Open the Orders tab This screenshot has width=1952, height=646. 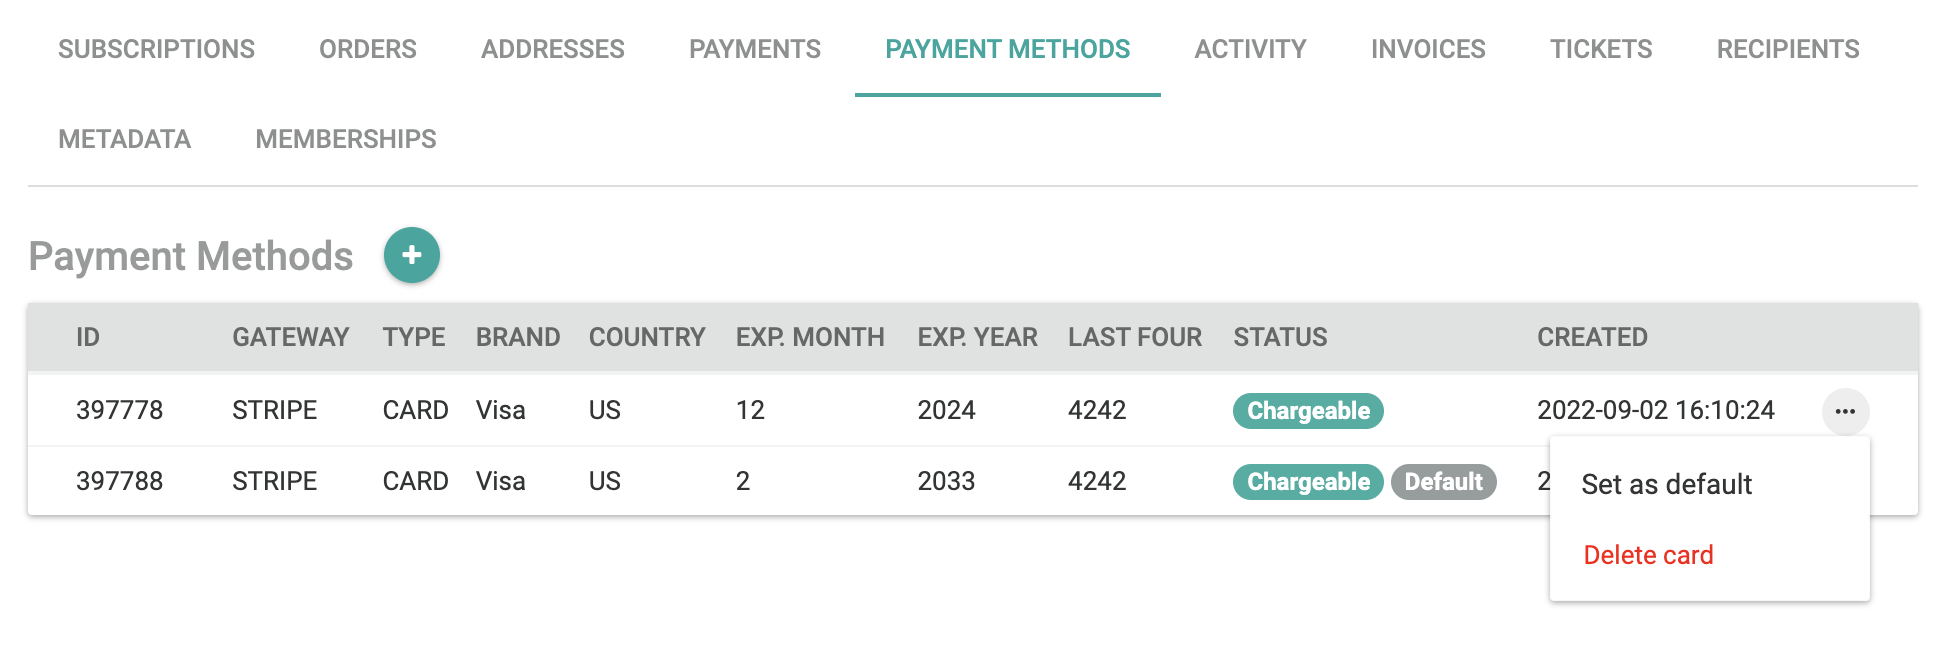tap(367, 49)
